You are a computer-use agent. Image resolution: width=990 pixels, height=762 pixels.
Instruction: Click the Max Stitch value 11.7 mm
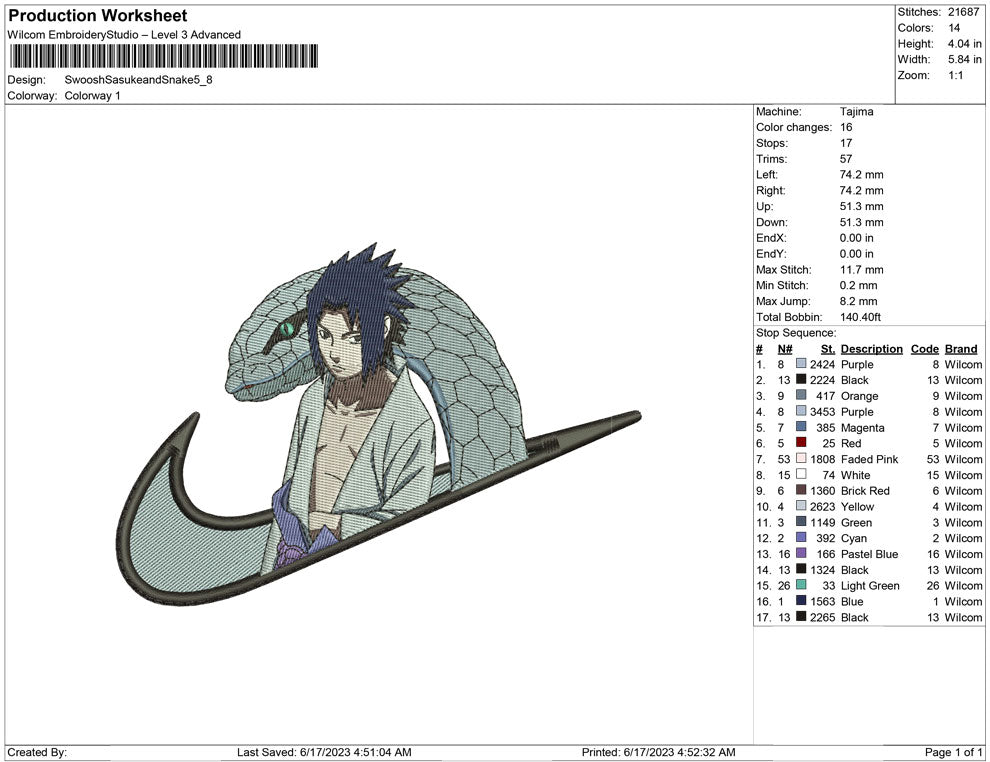[x=861, y=270]
